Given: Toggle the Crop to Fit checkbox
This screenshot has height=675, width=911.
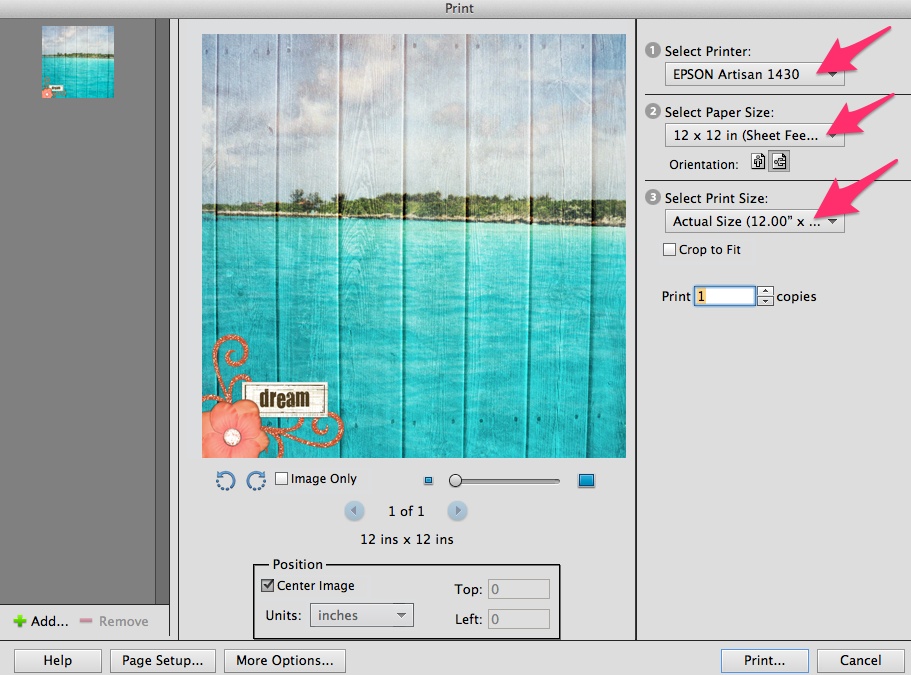Looking at the screenshot, I should click(670, 250).
